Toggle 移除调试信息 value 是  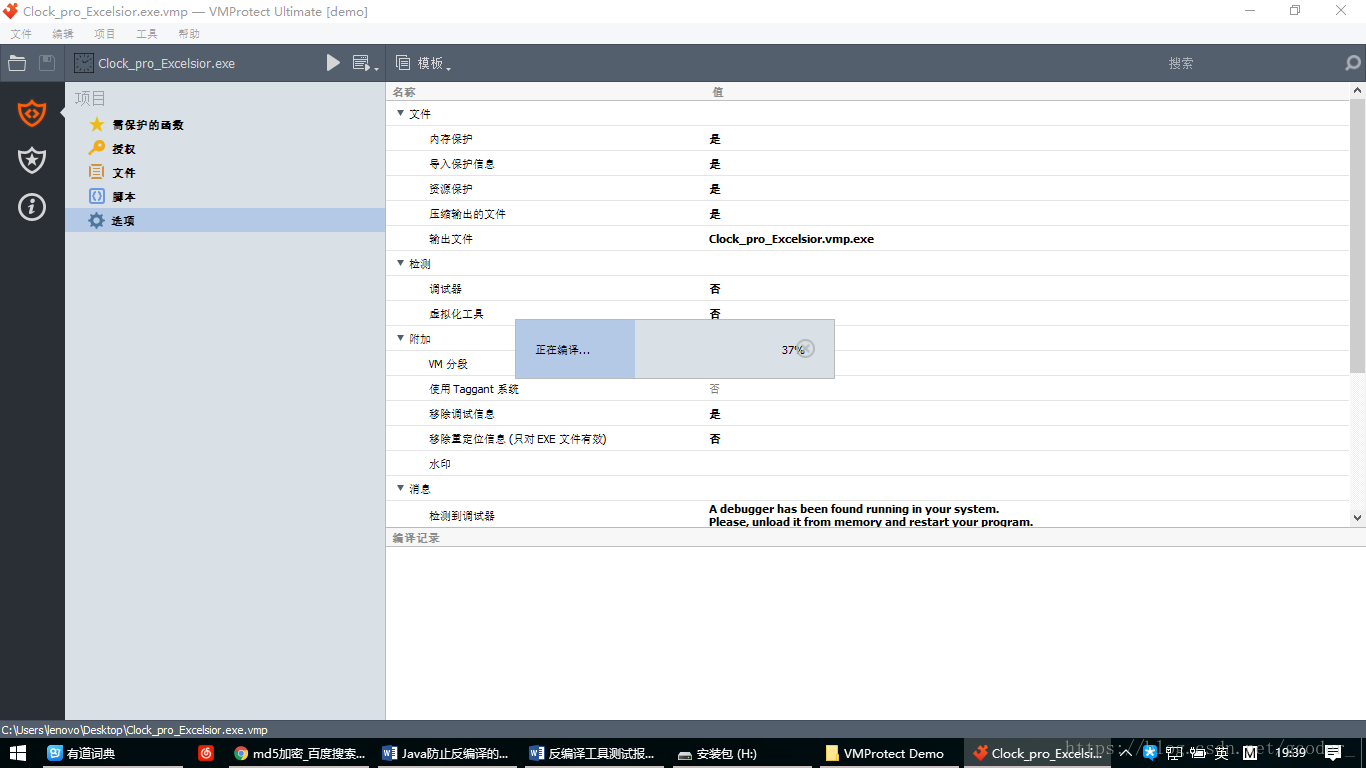(x=715, y=414)
